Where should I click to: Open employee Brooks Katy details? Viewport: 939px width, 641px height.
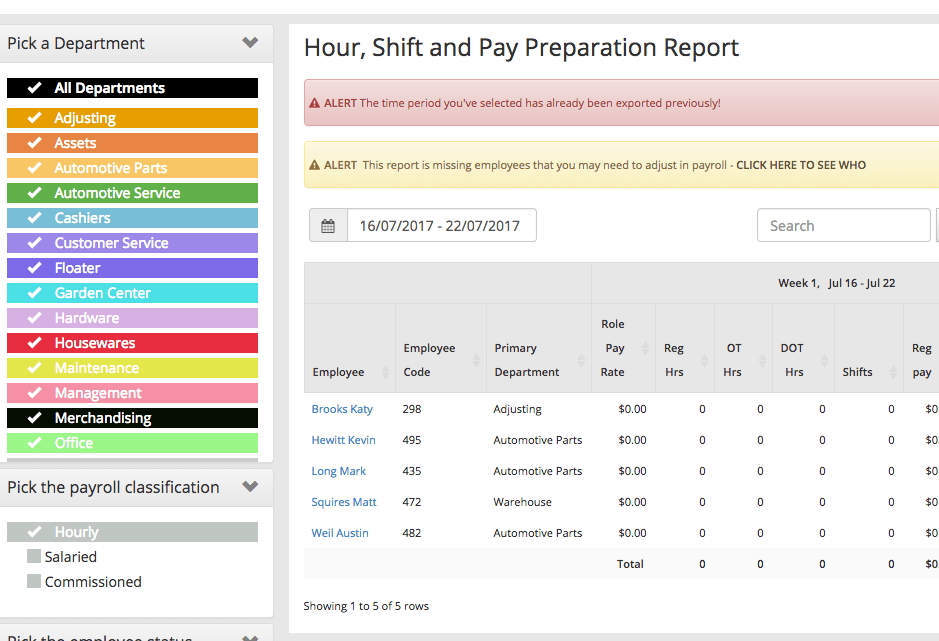tap(343, 408)
